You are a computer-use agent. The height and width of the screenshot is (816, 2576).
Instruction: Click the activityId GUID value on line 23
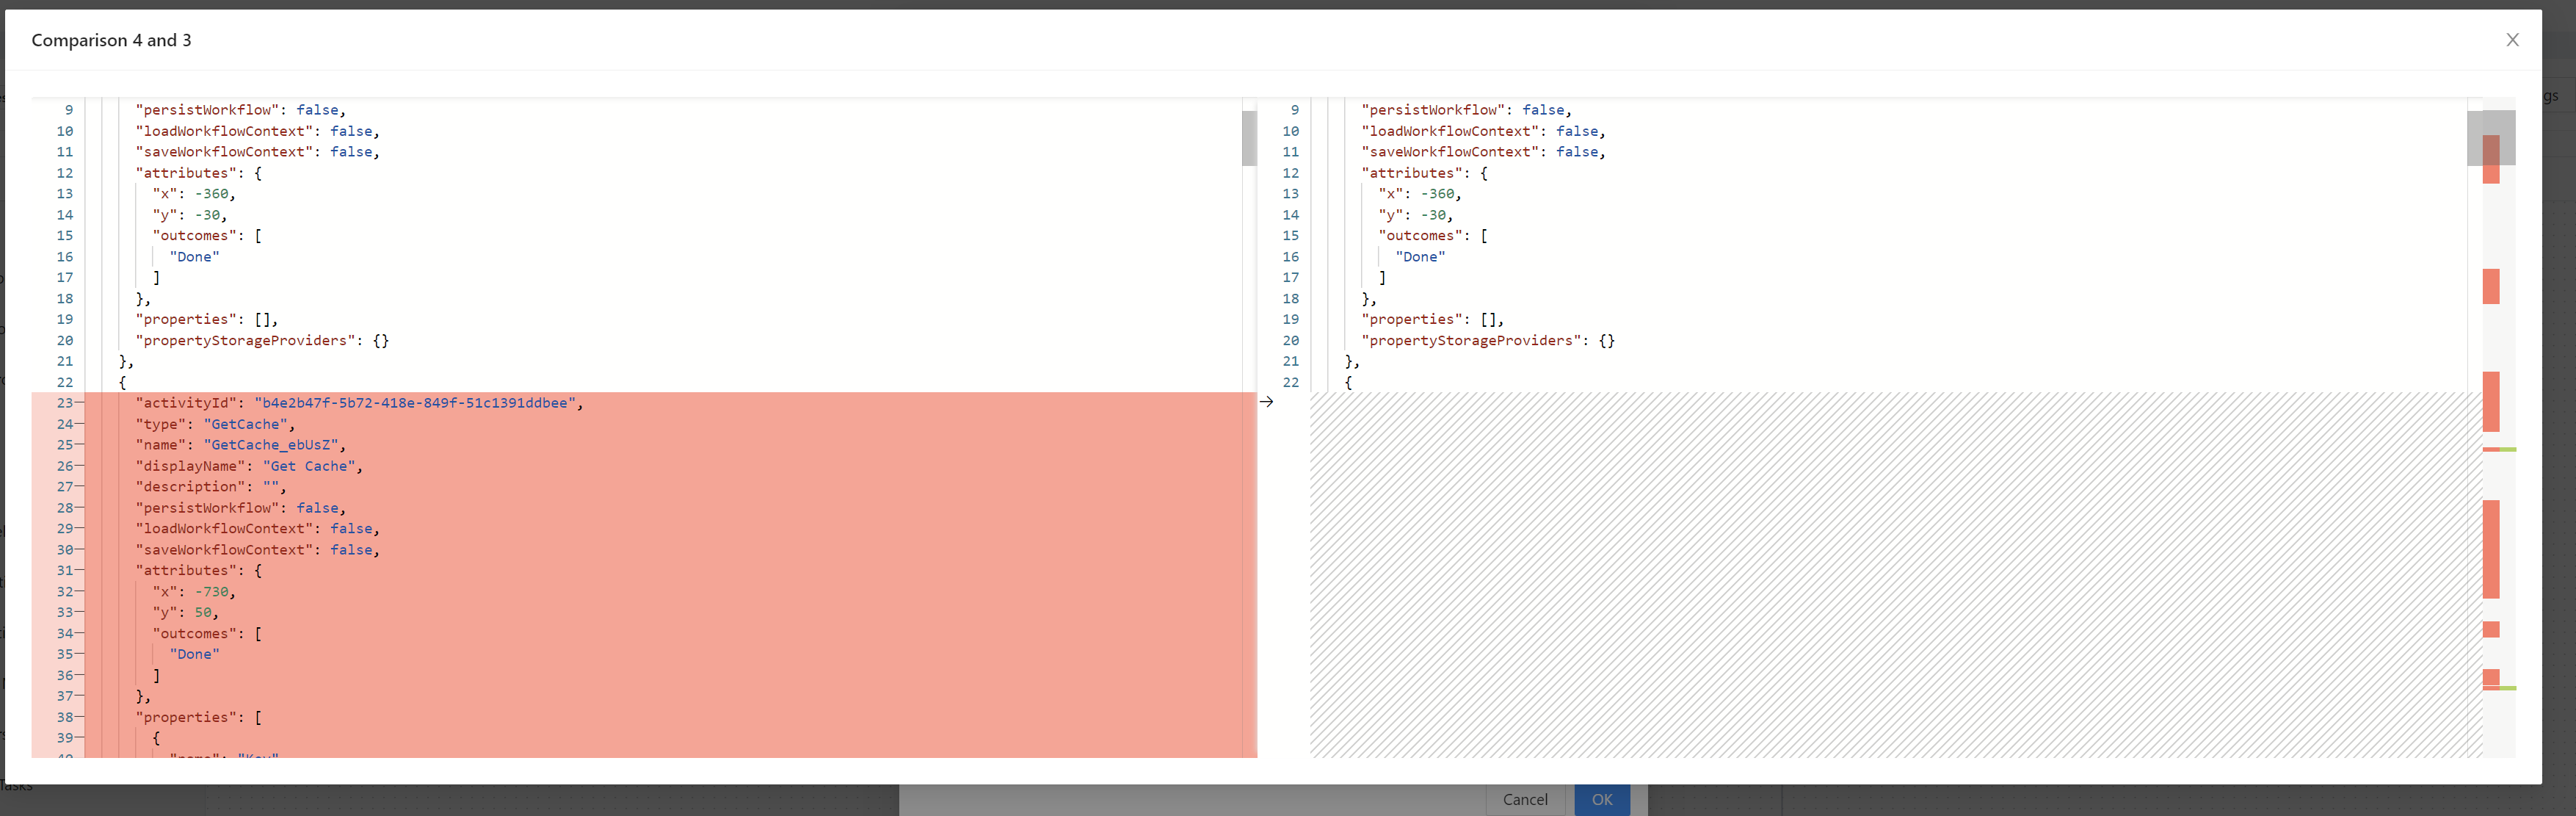(x=415, y=403)
